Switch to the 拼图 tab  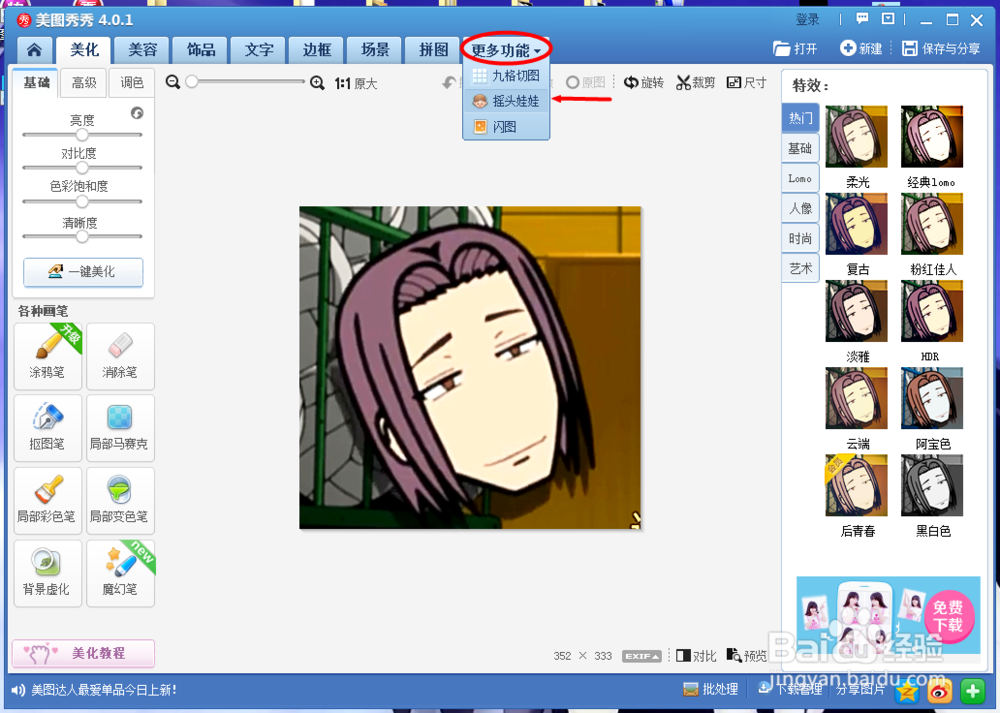click(x=433, y=50)
